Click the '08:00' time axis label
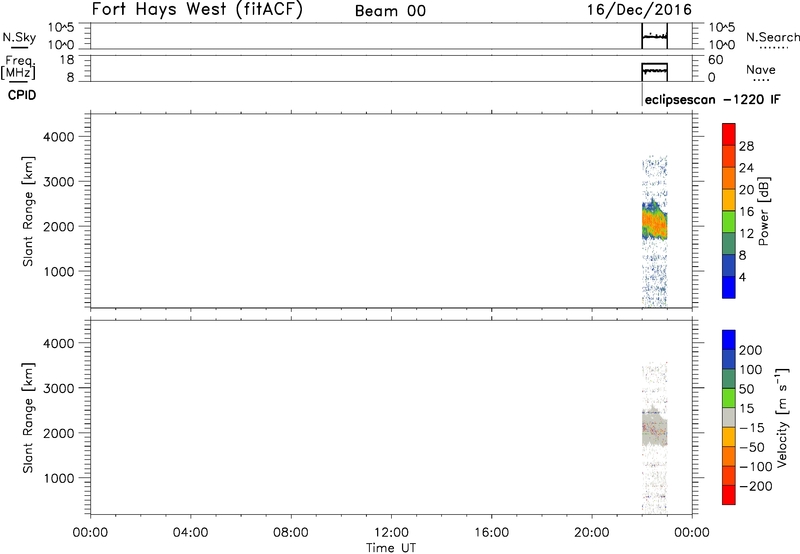 pyautogui.click(x=291, y=532)
